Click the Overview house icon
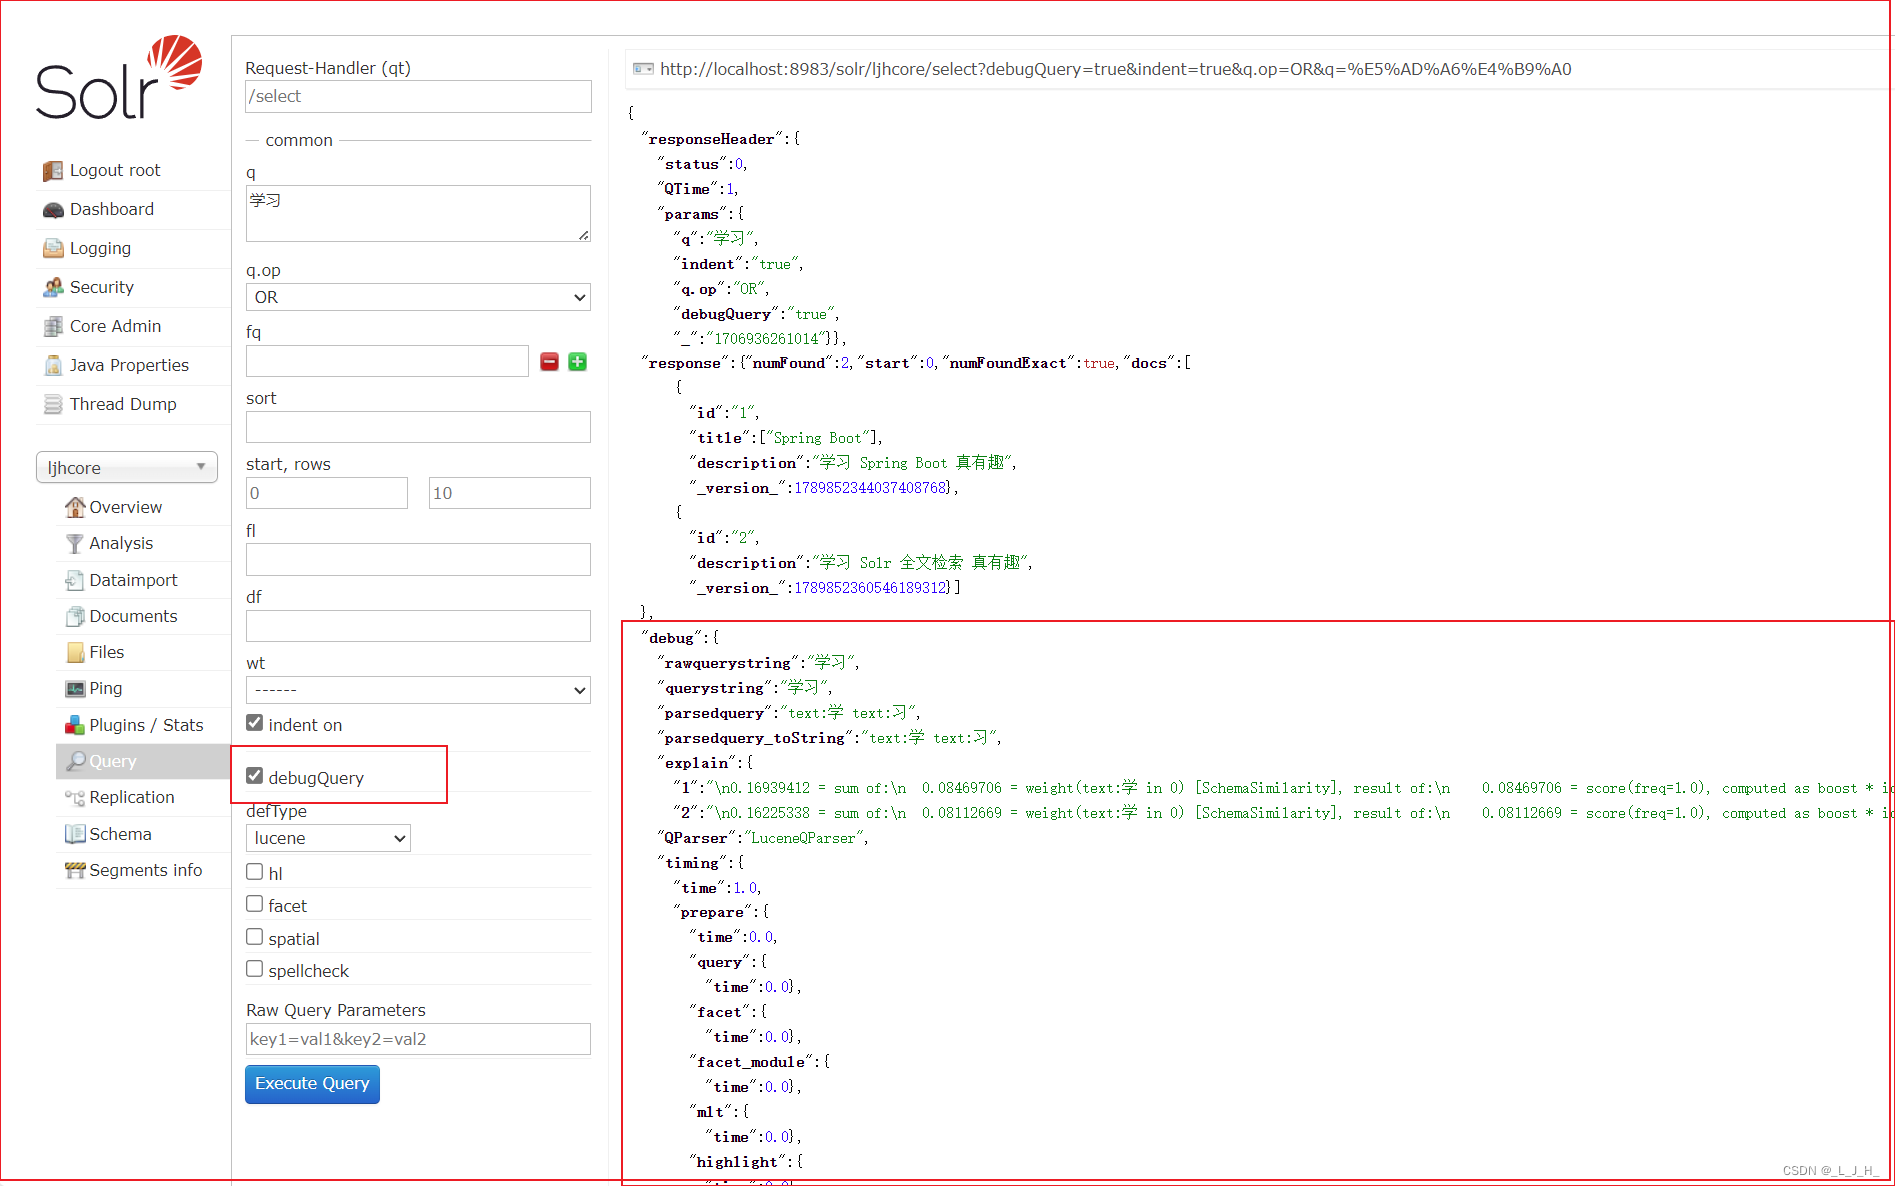Screen dimensions: 1895x1186 (75, 508)
